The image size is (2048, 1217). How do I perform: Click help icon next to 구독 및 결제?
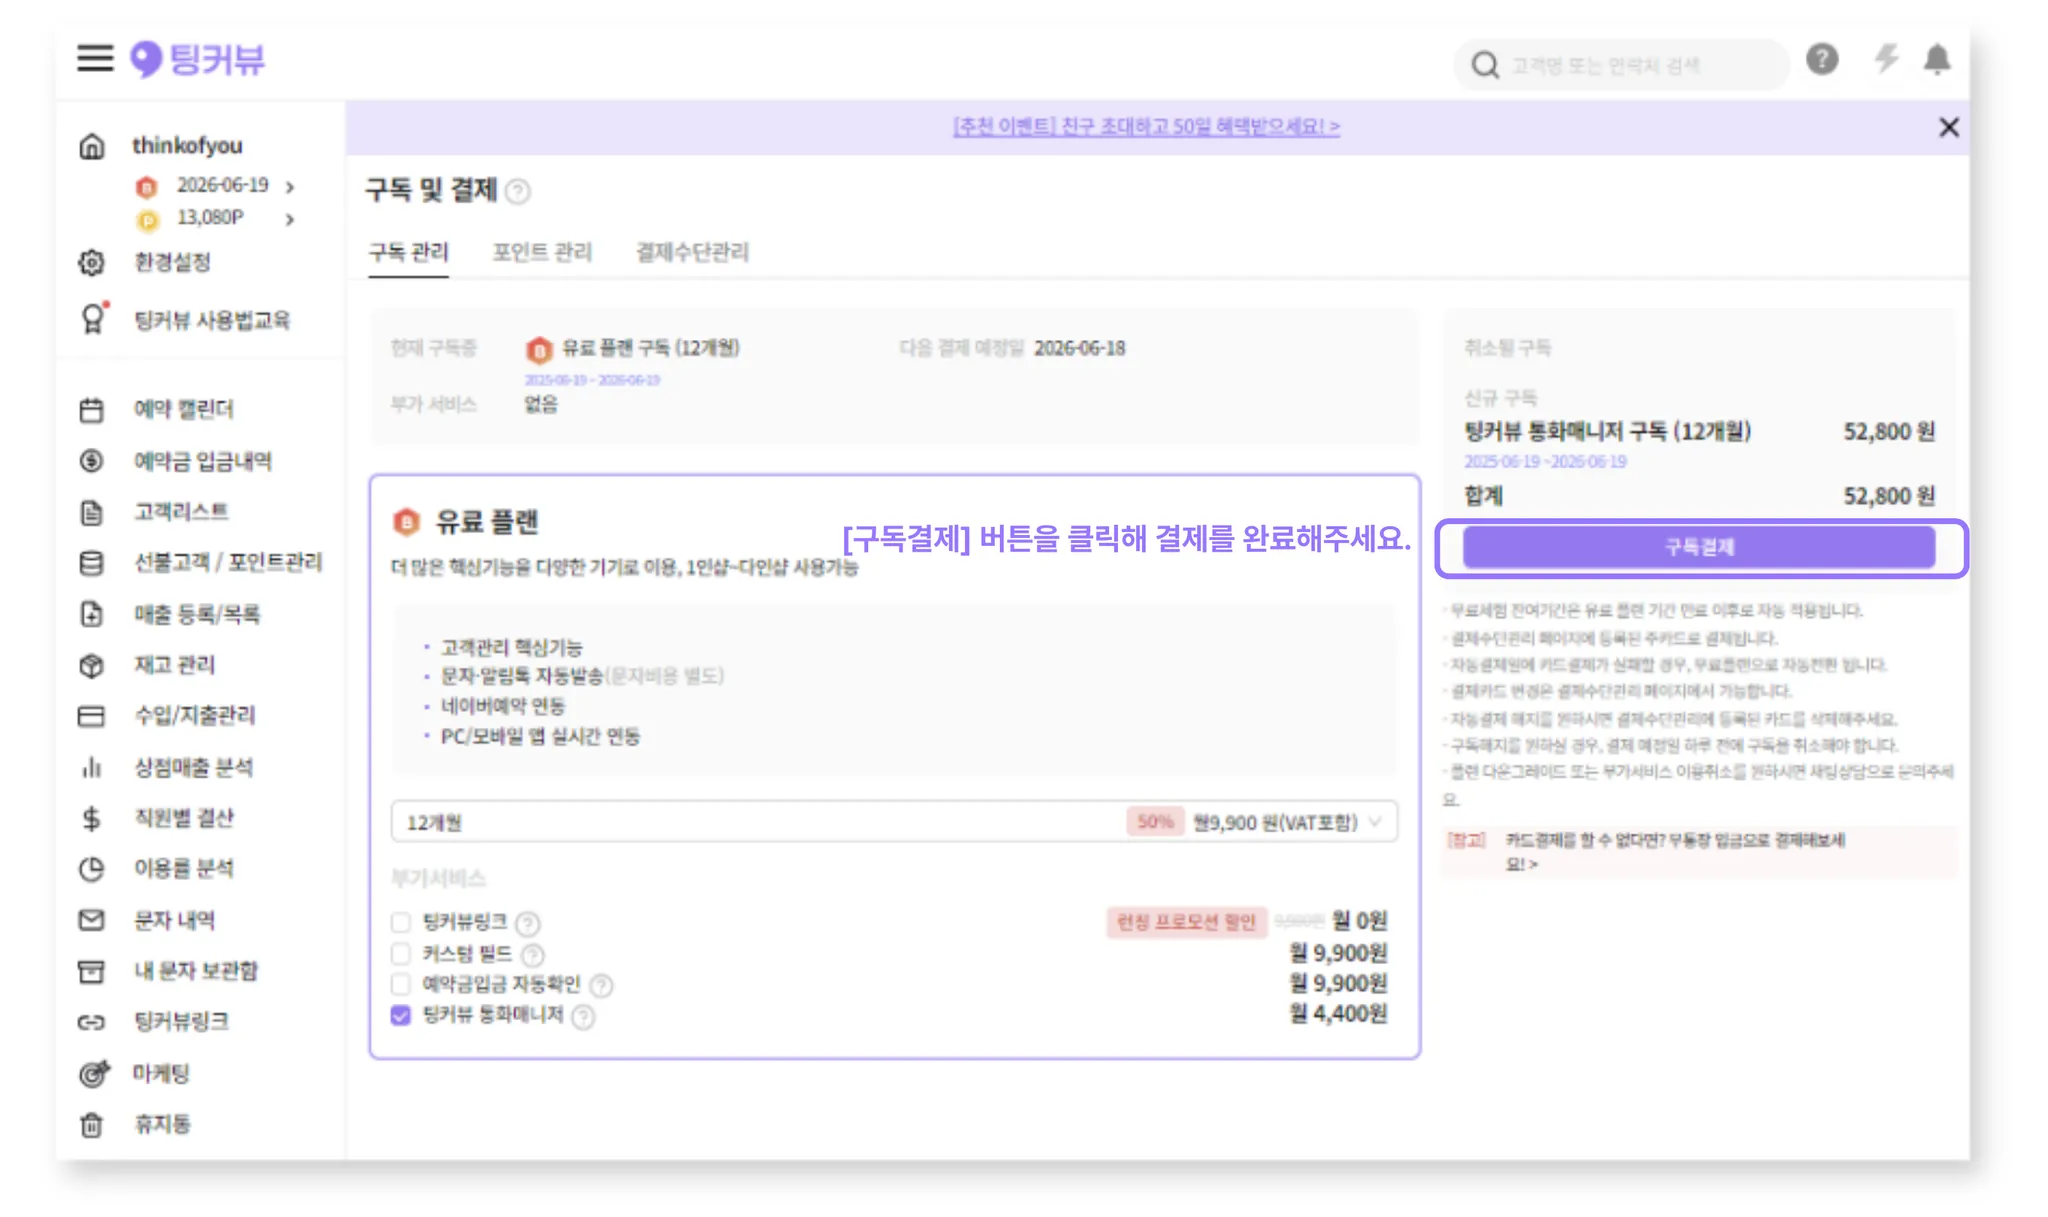tap(518, 191)
